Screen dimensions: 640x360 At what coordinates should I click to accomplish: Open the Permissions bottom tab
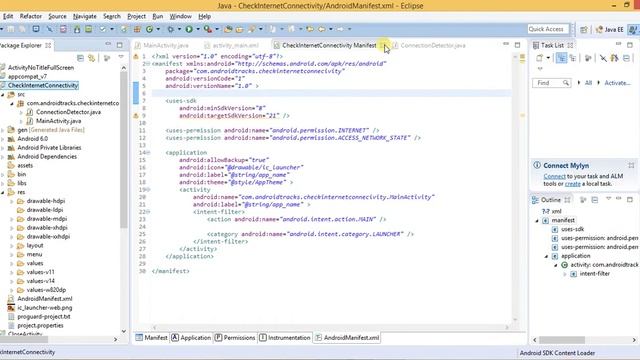(235, 338)
